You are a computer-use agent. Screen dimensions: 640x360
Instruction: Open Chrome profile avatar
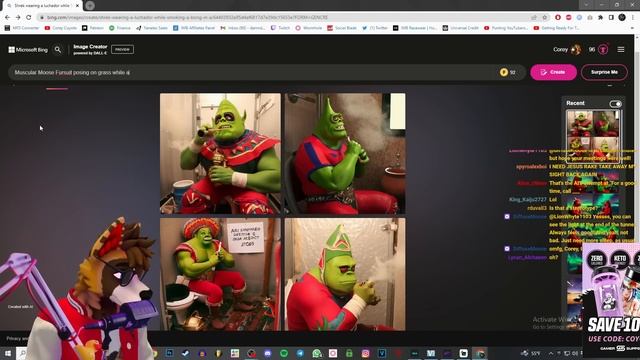622,18
